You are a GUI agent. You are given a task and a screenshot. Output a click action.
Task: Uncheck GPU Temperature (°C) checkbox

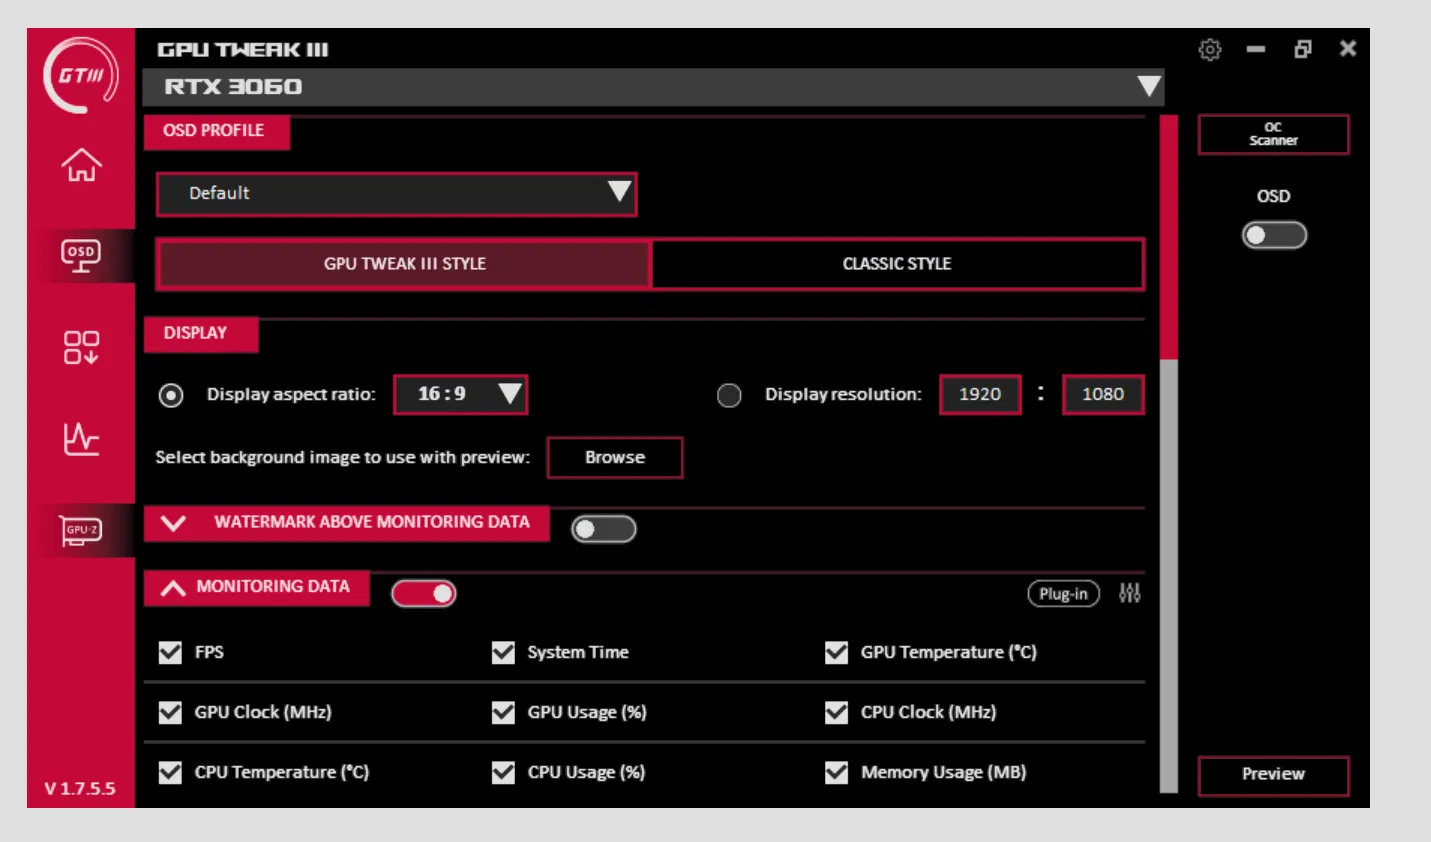pos(836,653)
